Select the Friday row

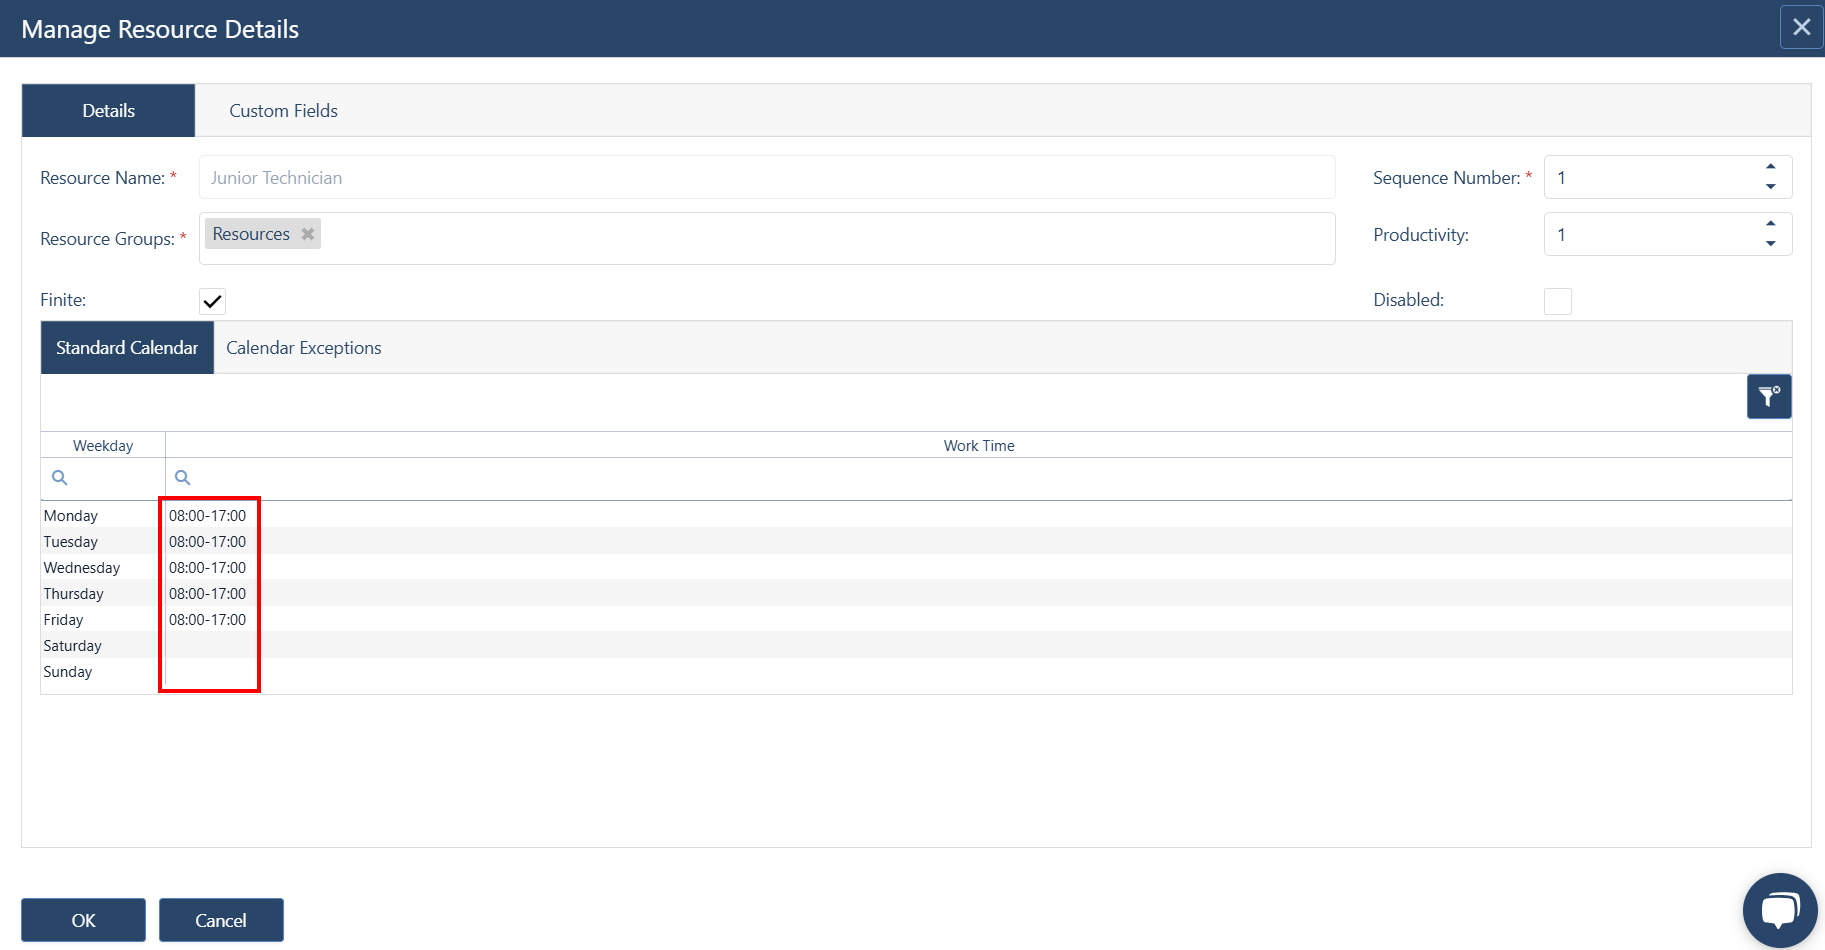[916, 620]
